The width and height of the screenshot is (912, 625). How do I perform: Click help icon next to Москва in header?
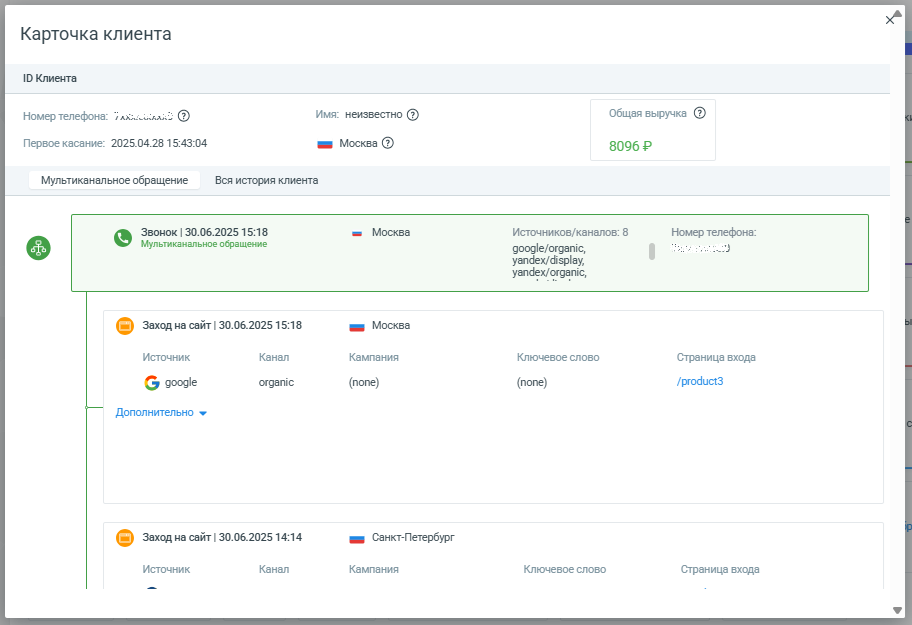pos(388,142)
